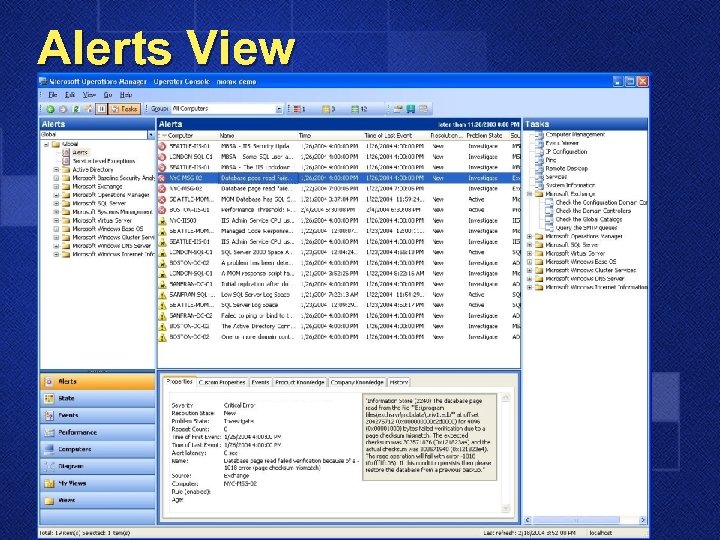Open the Go menu

[108, 95]
